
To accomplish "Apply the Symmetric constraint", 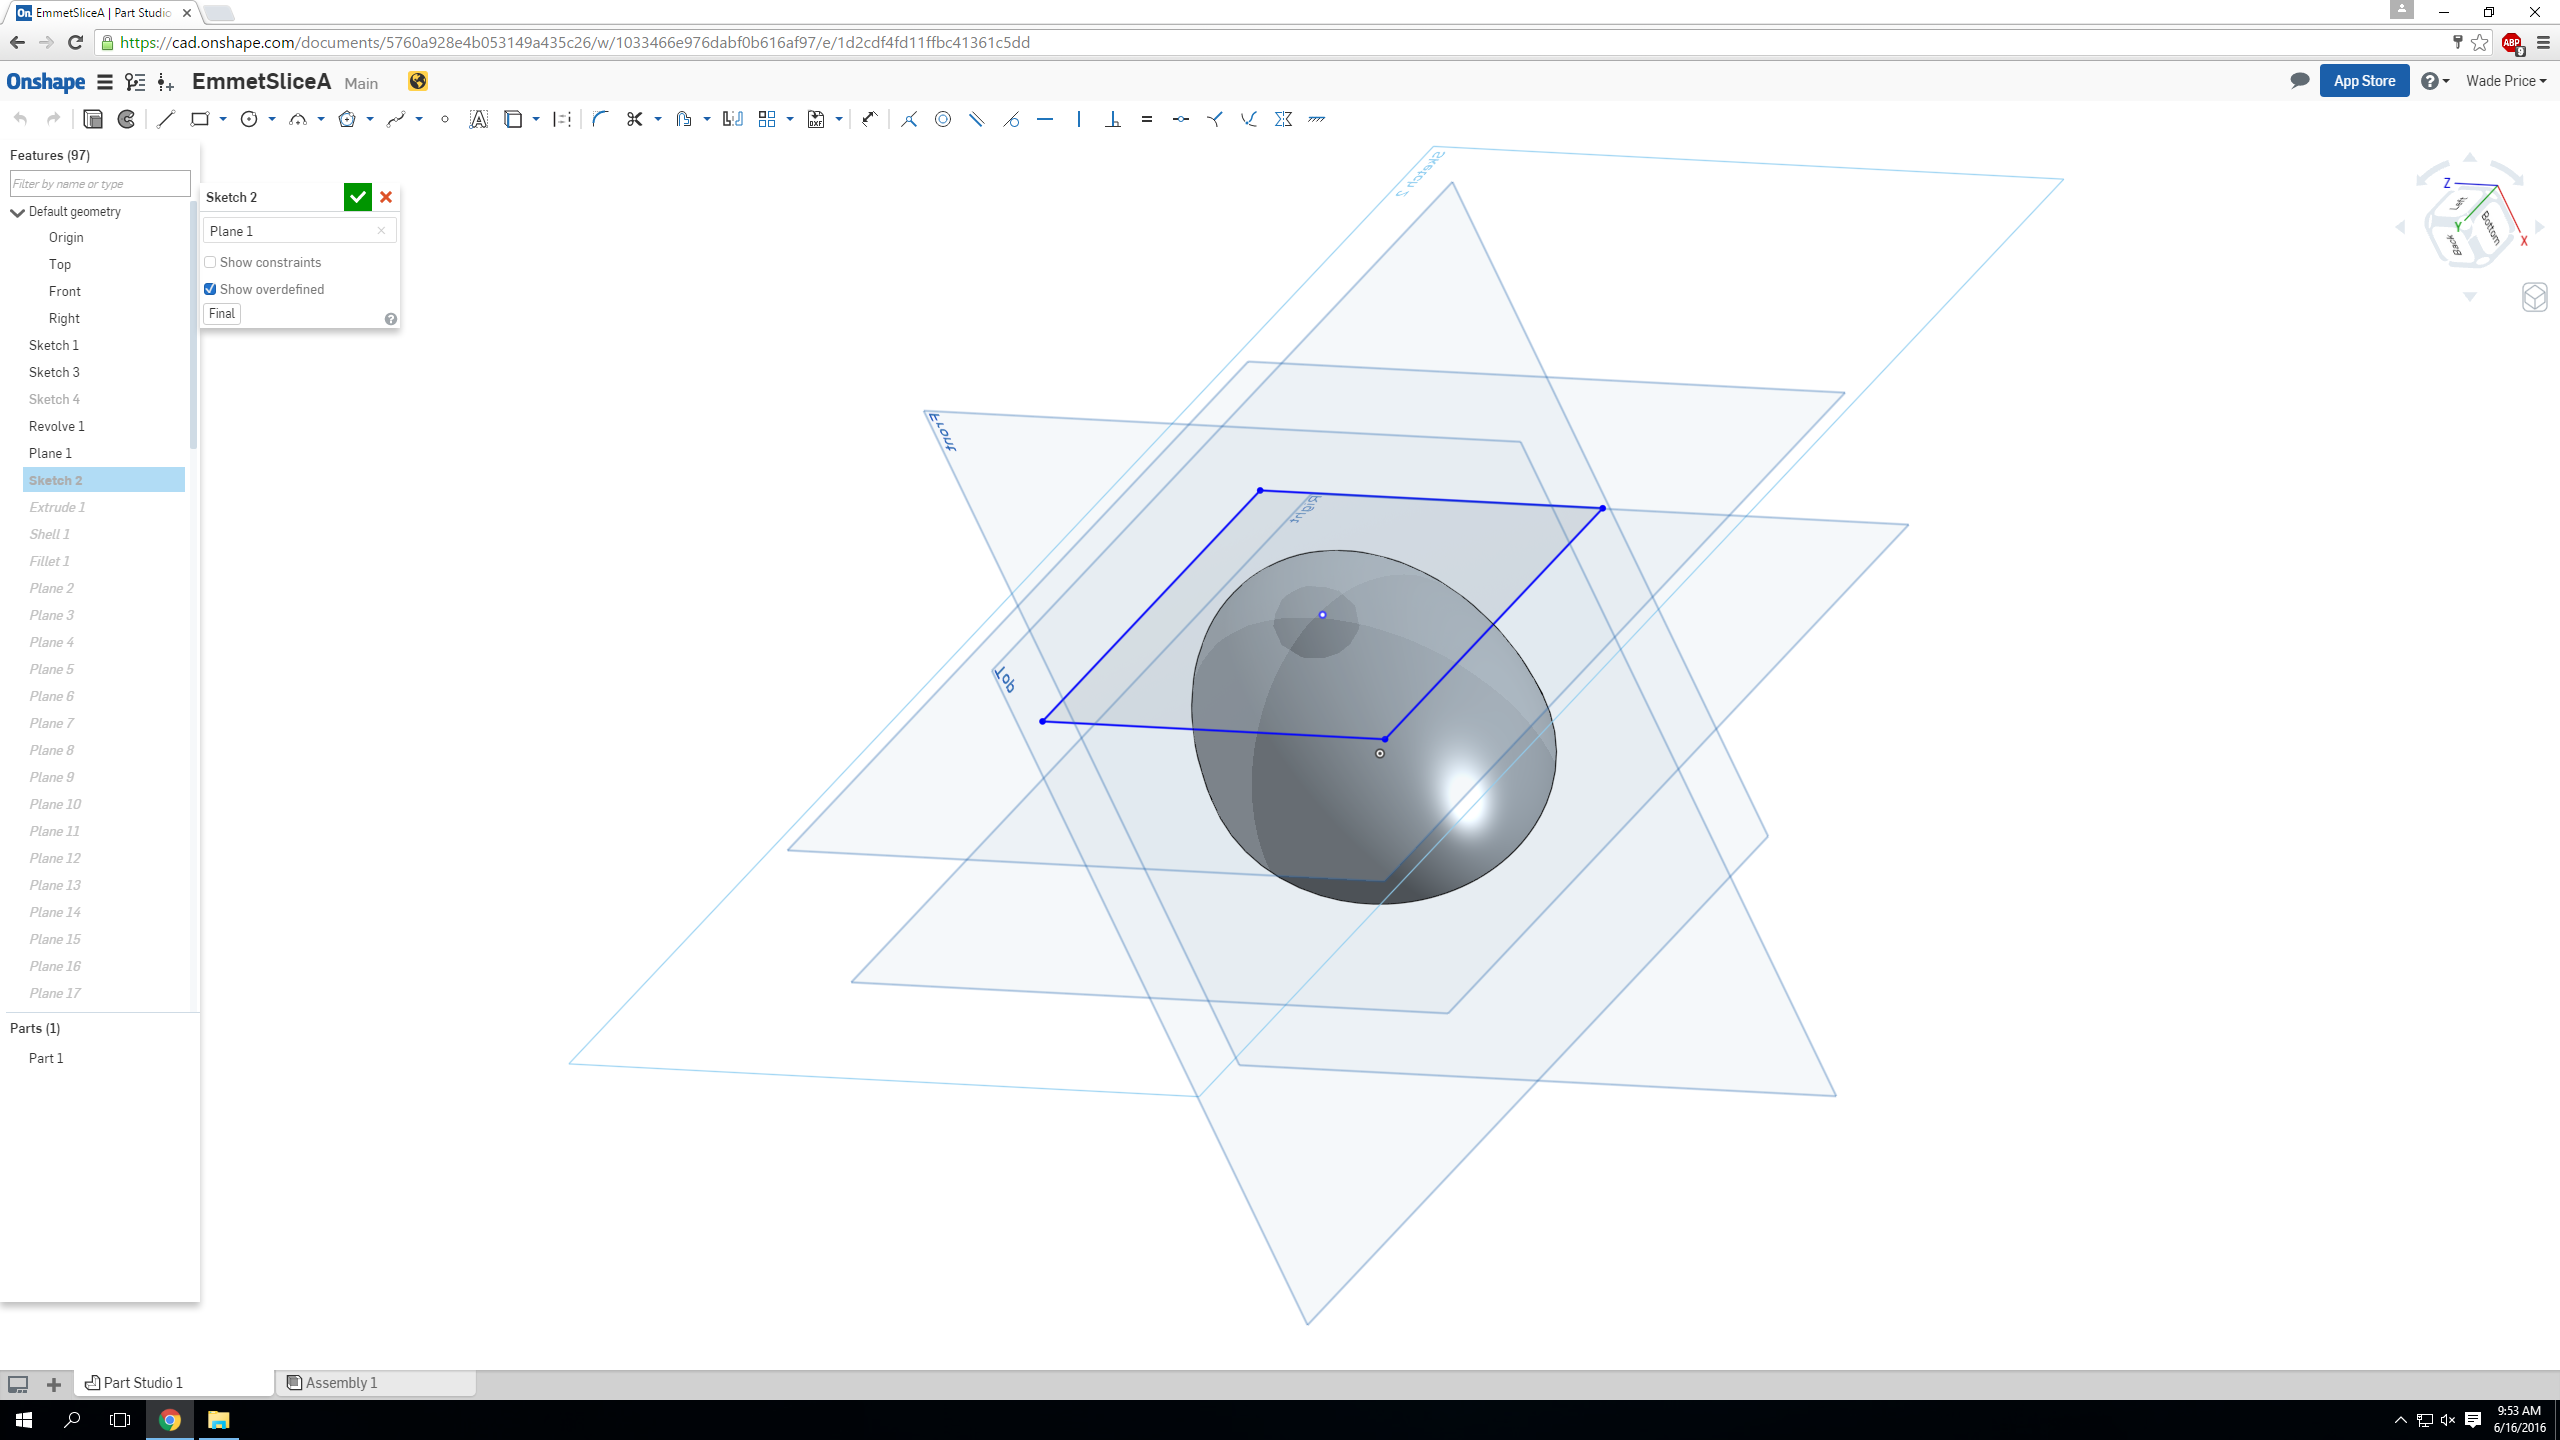I will click(x=1283, y=119).
